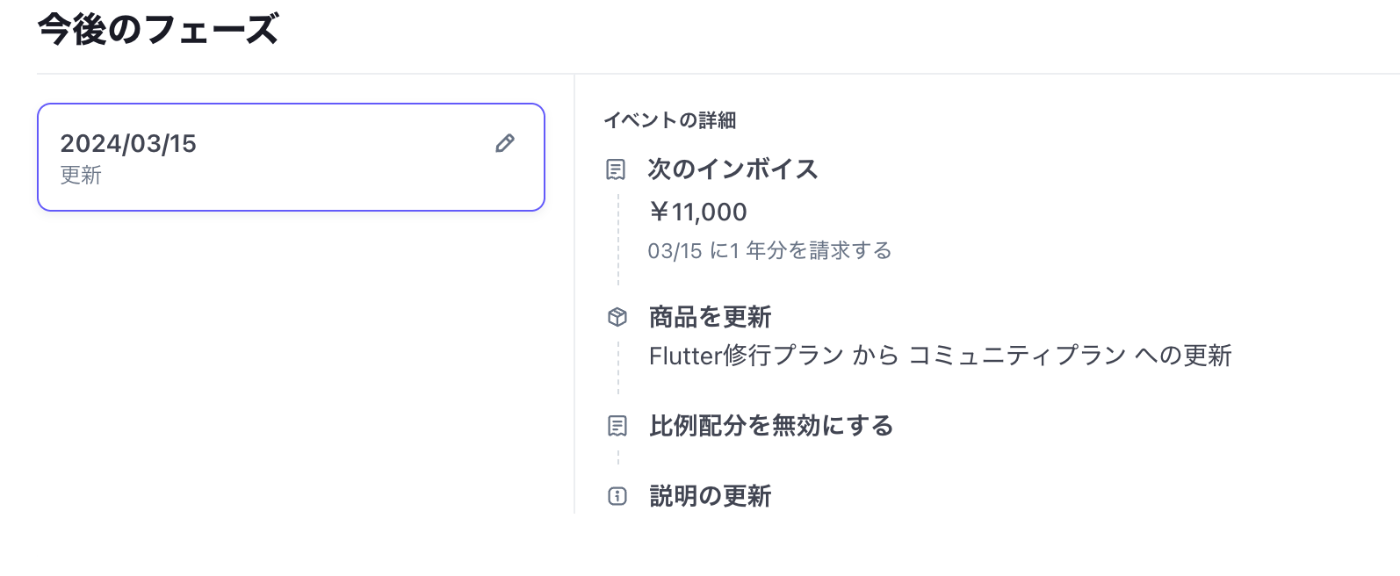Click the 商品を更新 event title

coord(710,318)
